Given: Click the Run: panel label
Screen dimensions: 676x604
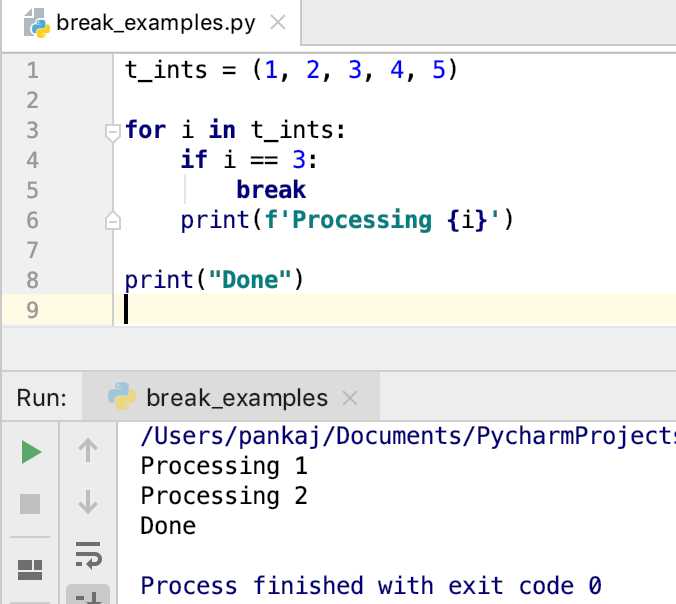Looking at the screenshot, I should click(42, 397).
